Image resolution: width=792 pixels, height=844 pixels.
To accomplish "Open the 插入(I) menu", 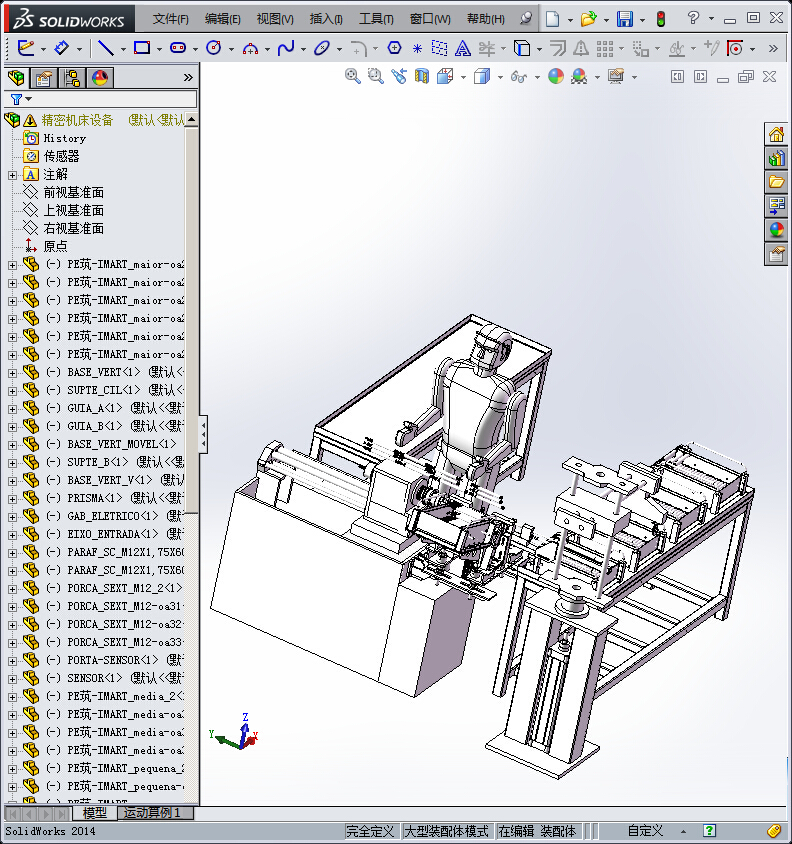I will click(326, 19).
